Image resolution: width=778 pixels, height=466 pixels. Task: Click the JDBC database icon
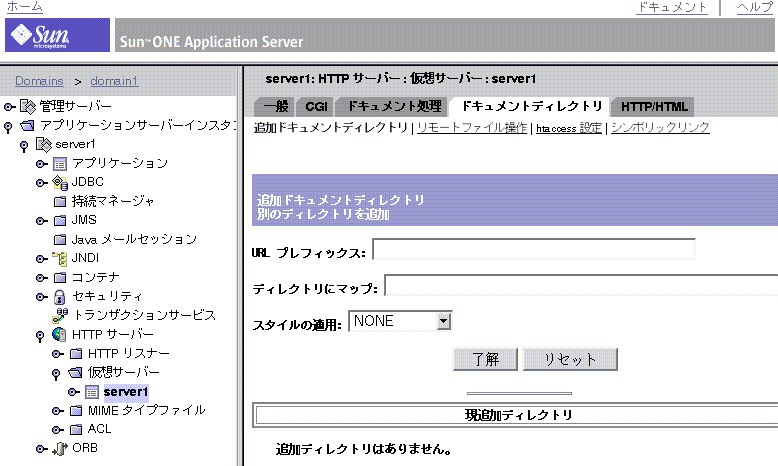(x=60, y=183)
